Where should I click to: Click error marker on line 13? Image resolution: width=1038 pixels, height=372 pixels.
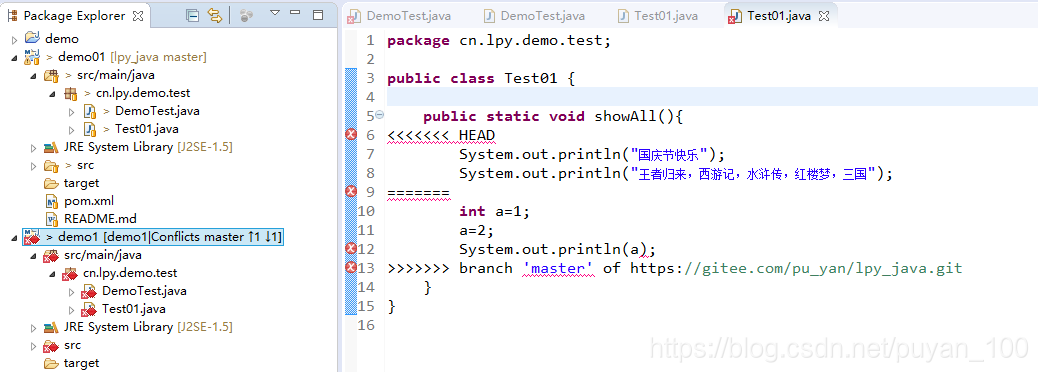tap(352, 267)
